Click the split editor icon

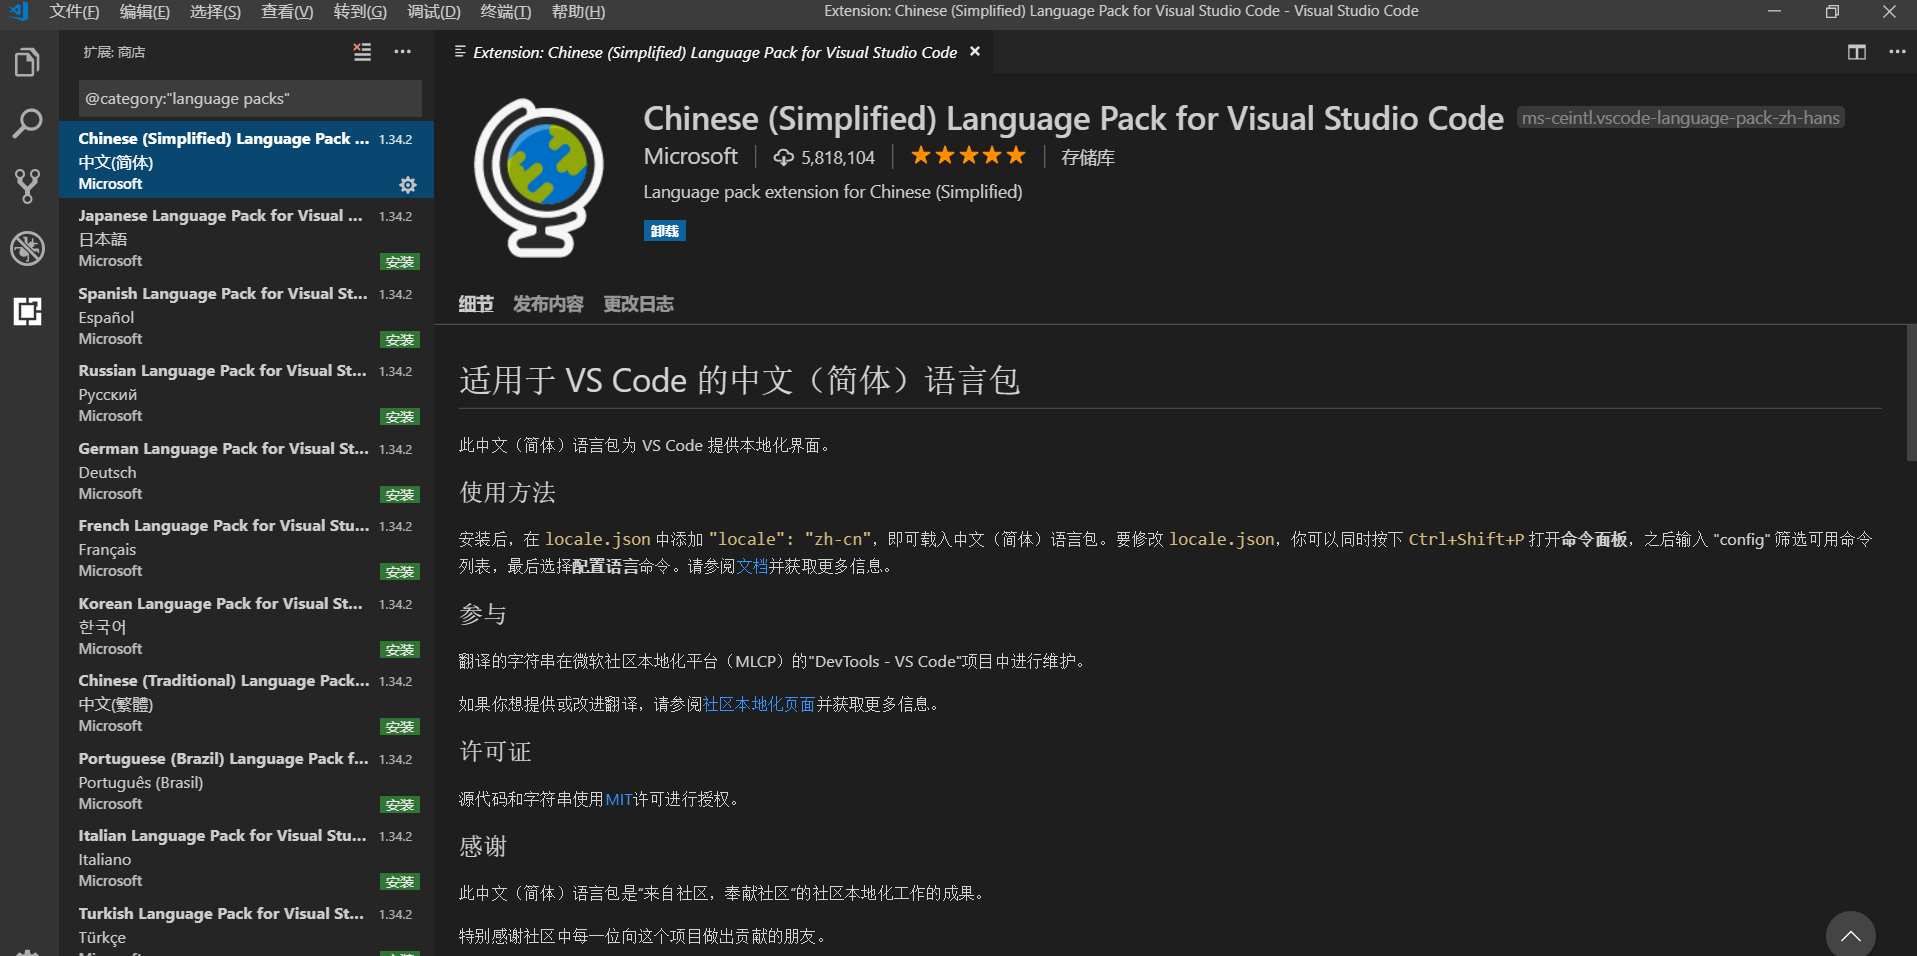(1857, 52)
